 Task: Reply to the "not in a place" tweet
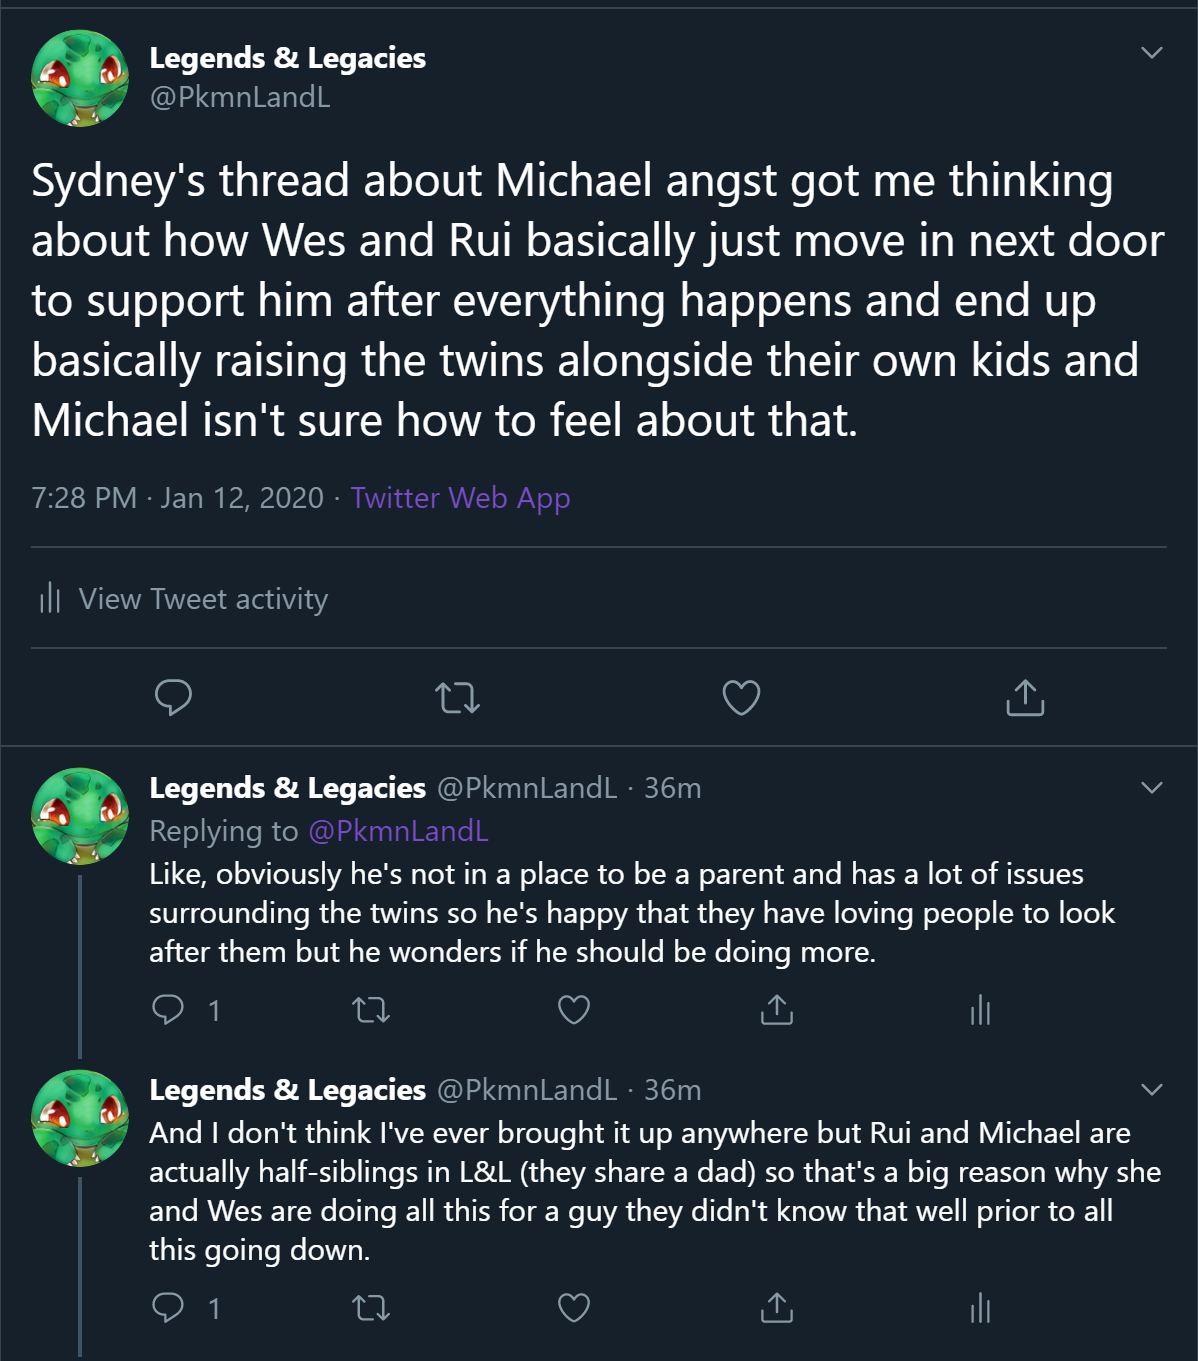168,1010
